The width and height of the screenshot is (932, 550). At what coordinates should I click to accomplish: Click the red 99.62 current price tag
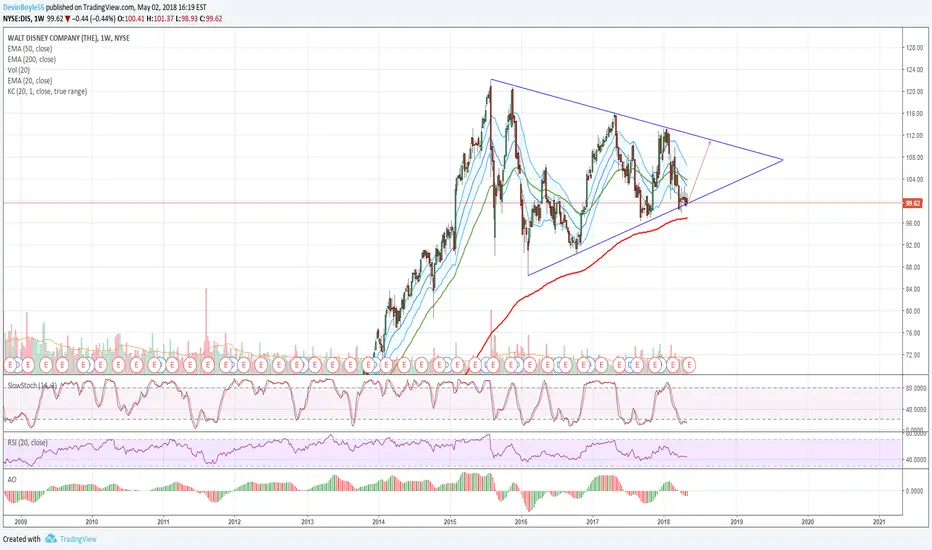pyautogui.click(x=912, y=203)
